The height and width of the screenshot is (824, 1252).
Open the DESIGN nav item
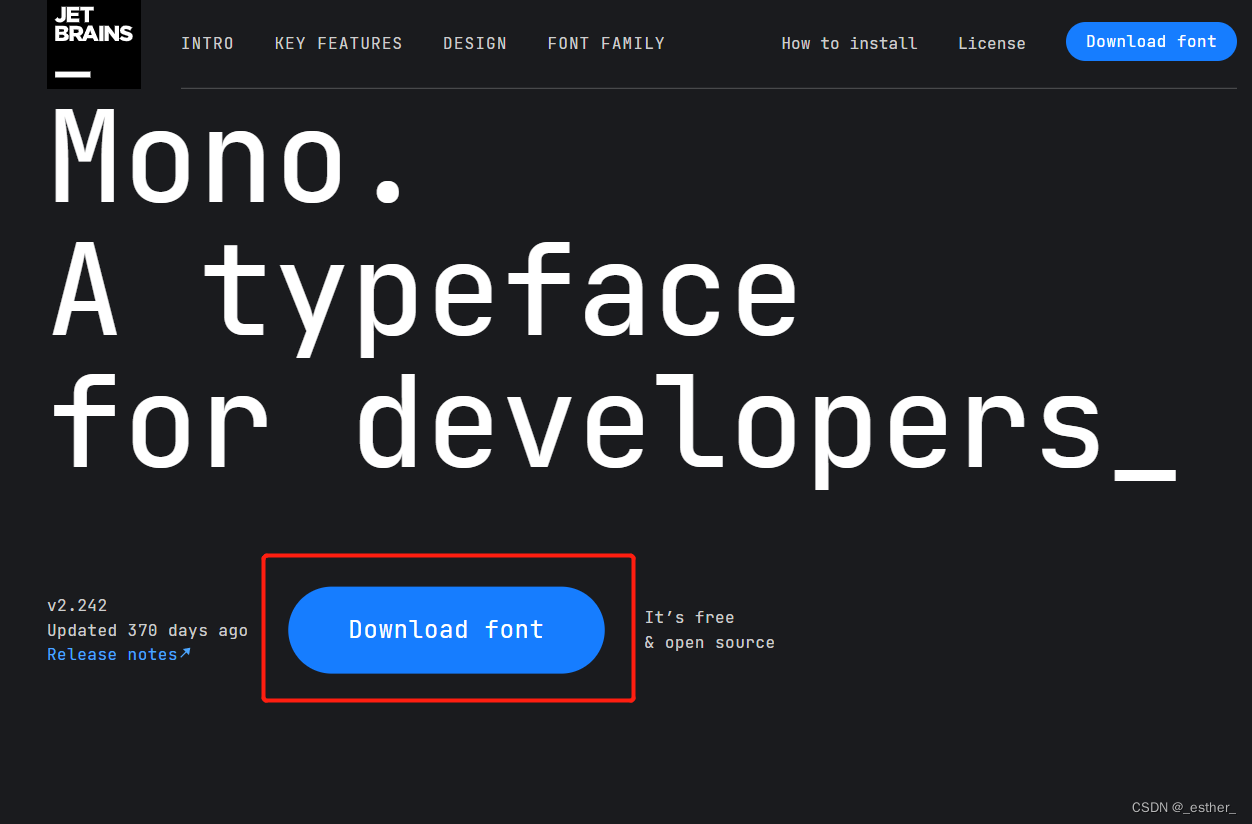[x=475, y=44]
